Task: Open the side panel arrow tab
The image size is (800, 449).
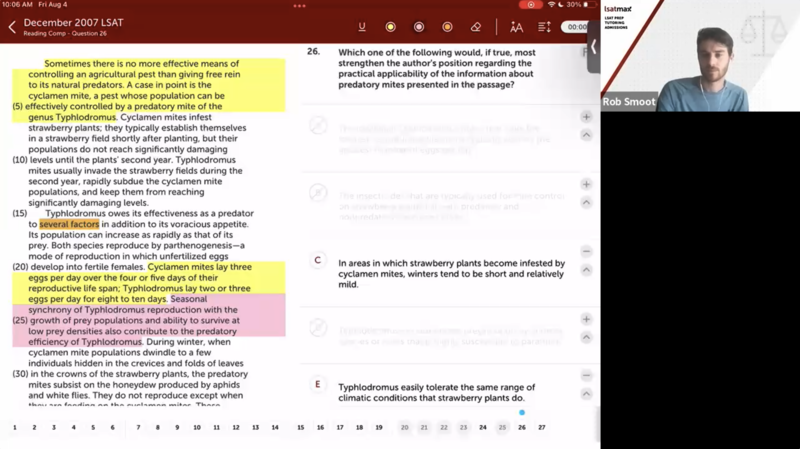Action: tap(593, 46)
